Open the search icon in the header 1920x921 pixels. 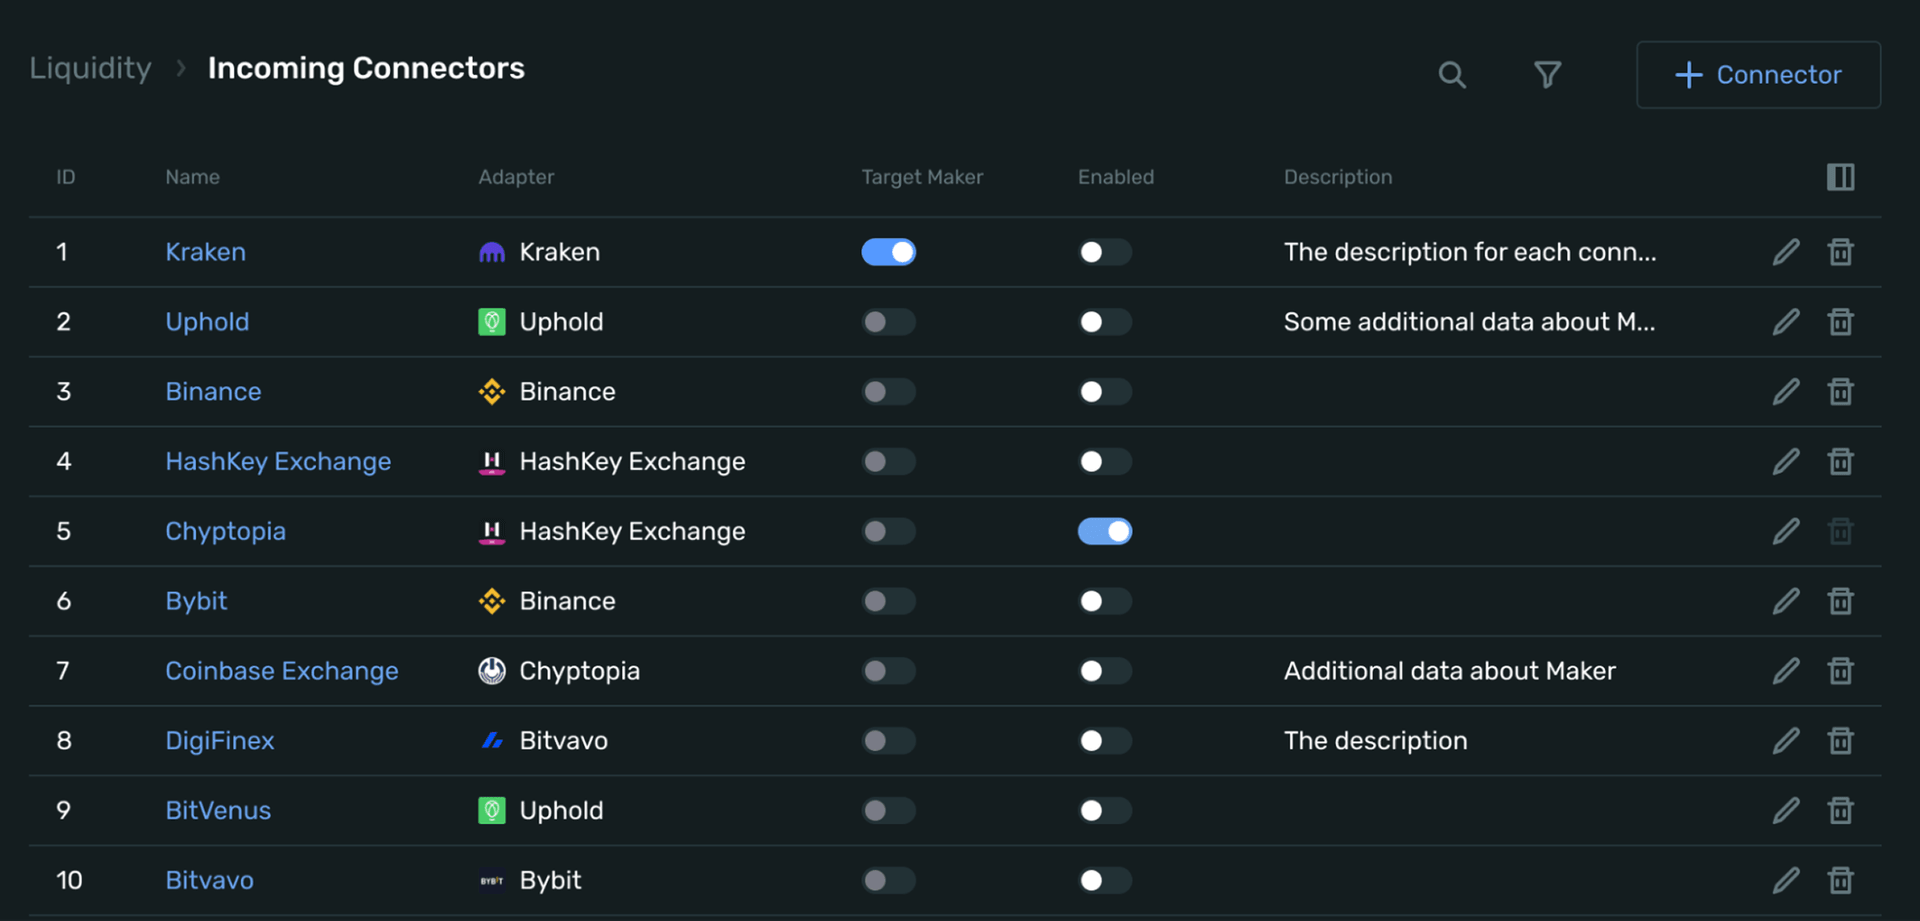click(x=1452, y=74)
